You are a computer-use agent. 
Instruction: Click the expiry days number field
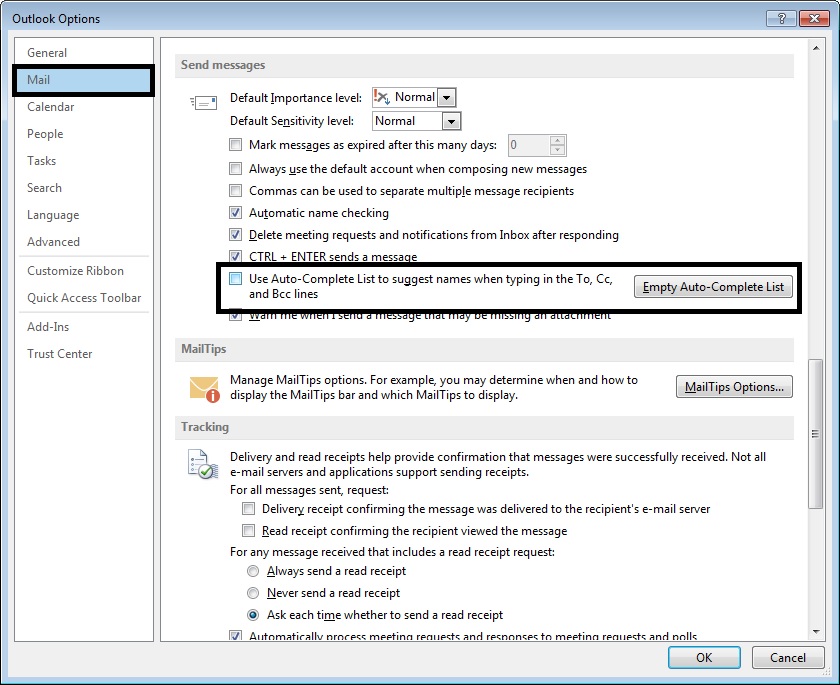point(529,145)
